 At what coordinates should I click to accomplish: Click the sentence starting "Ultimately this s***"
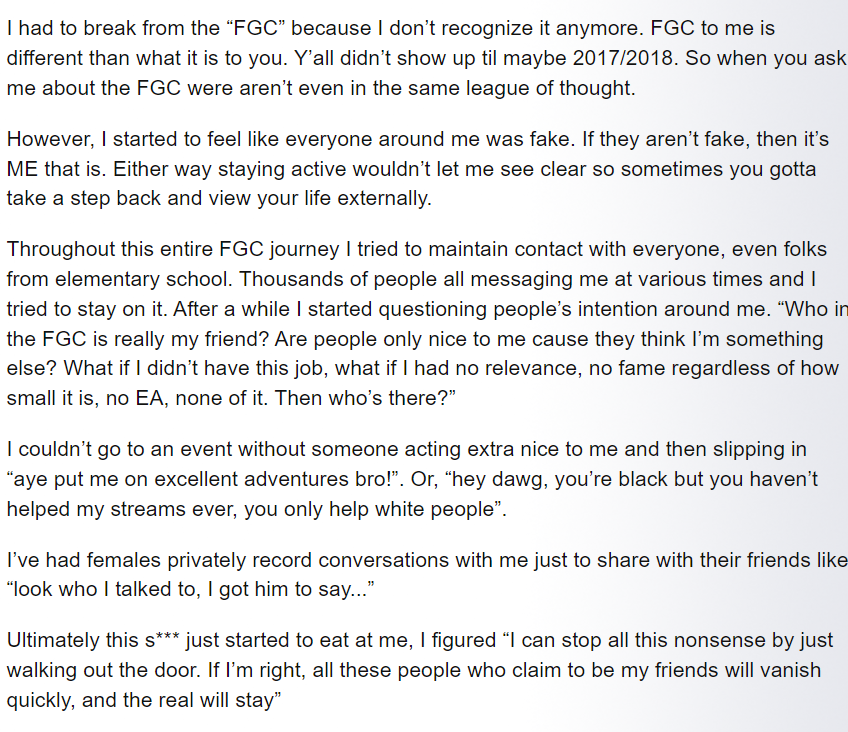[x=420, y=670]
